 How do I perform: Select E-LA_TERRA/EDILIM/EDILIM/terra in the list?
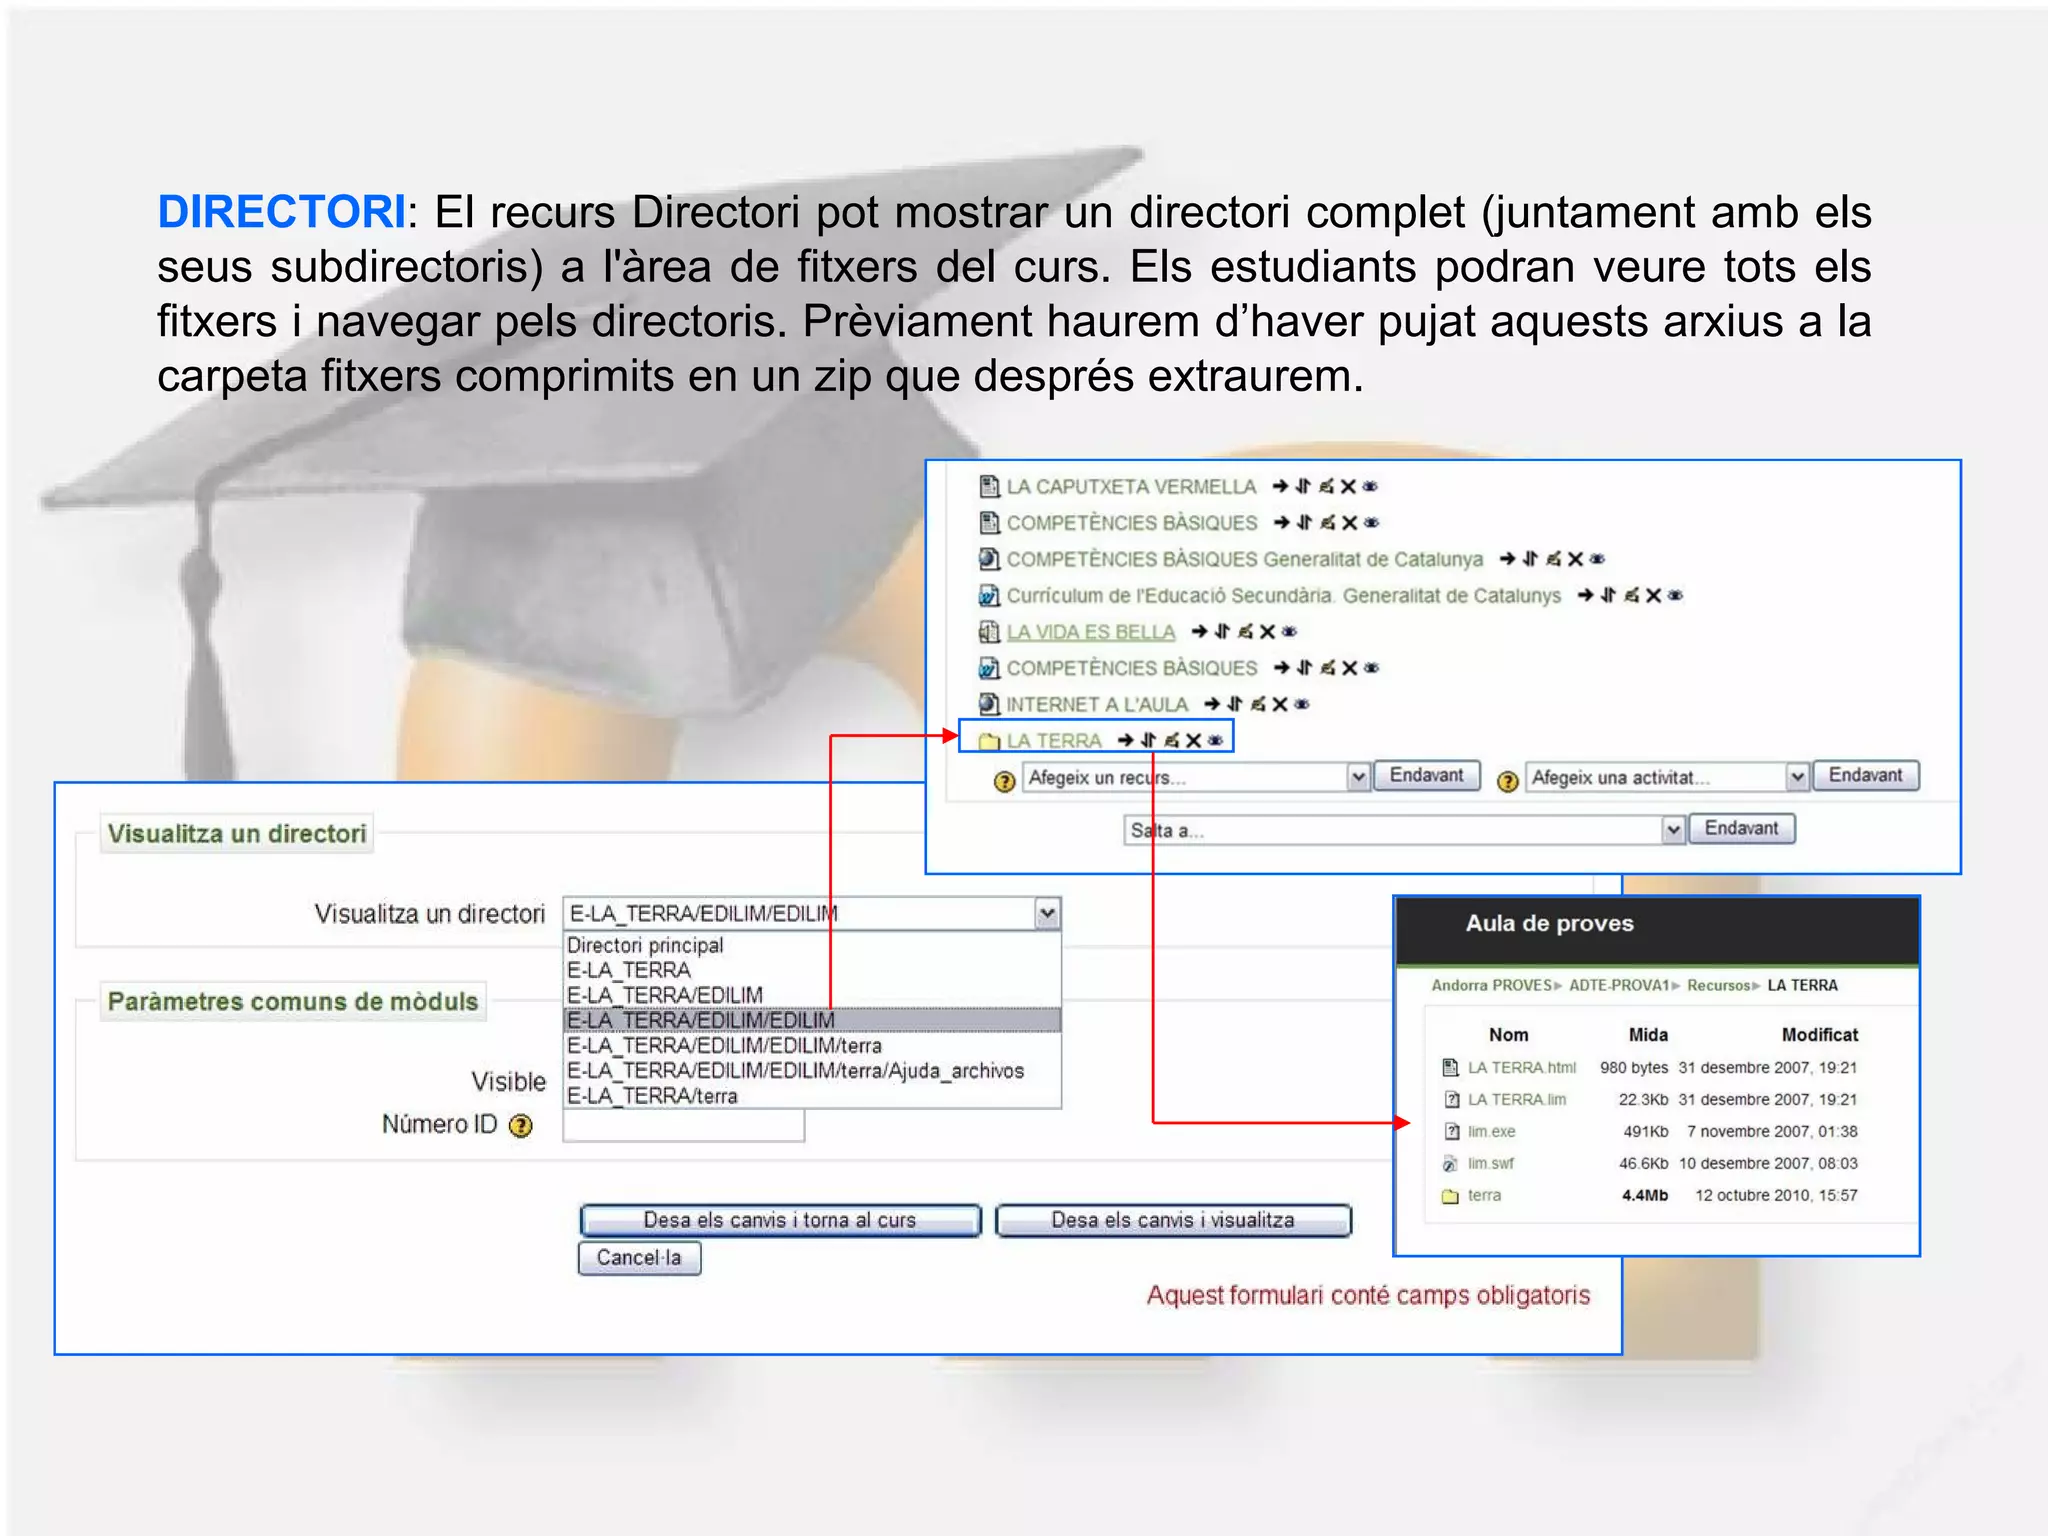(724, 1046)
